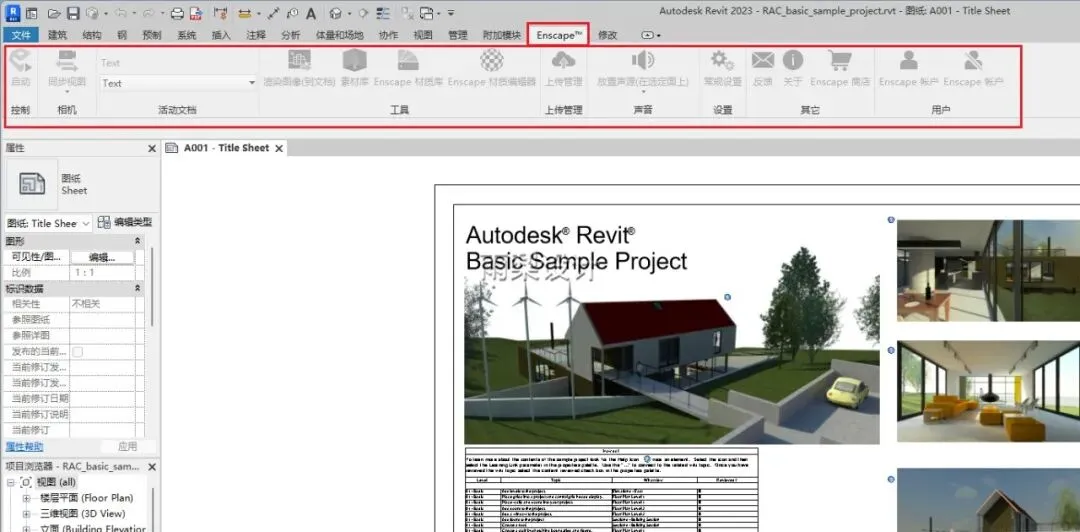Screen dimensions: 1080x532
Task: Click the 反馈 feedback envelope icon
Action: pyautogui.click(x=763, y=62)
